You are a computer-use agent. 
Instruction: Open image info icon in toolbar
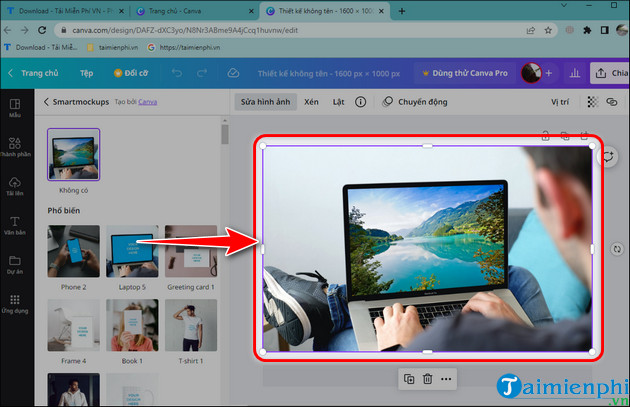point(360,102)
